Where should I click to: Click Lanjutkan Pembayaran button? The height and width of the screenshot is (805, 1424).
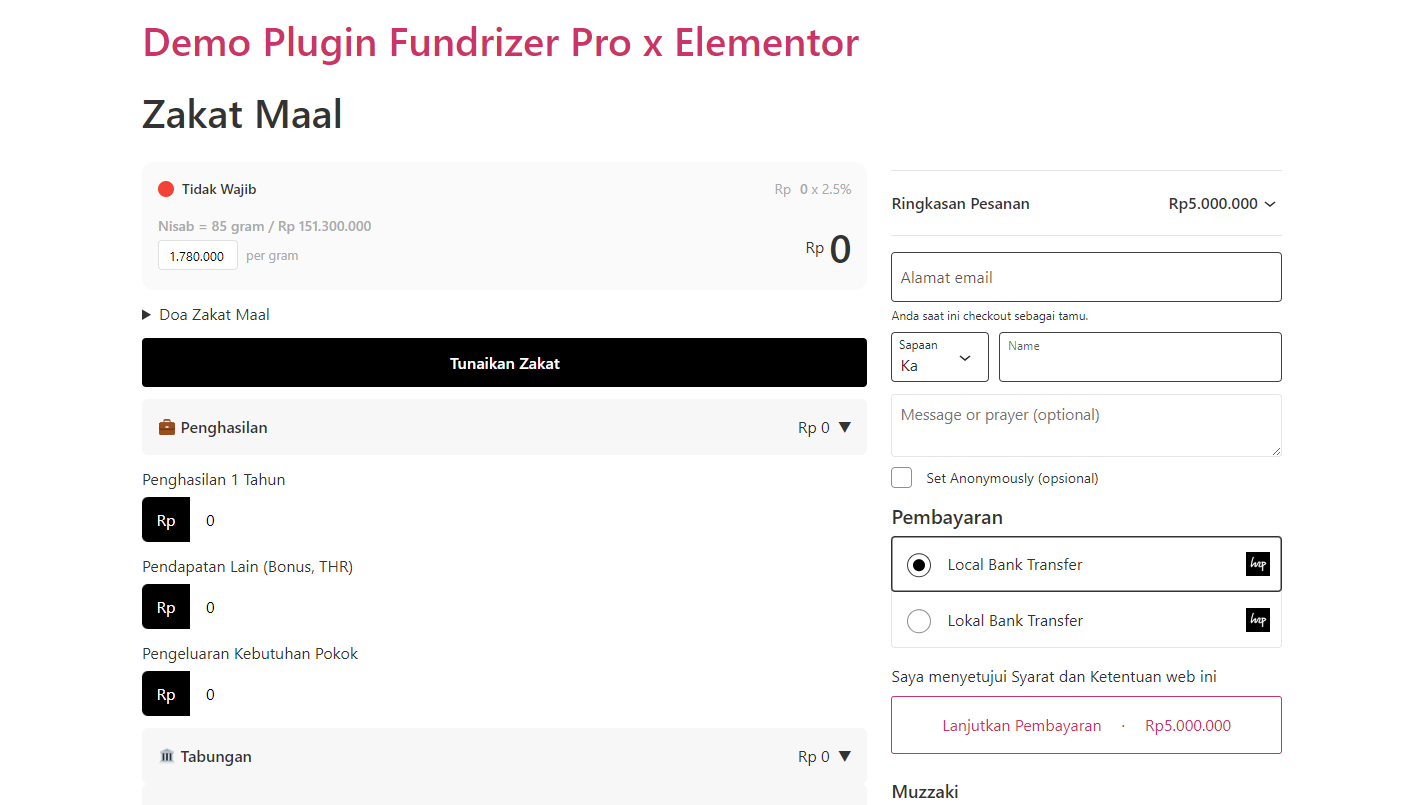1086,725
